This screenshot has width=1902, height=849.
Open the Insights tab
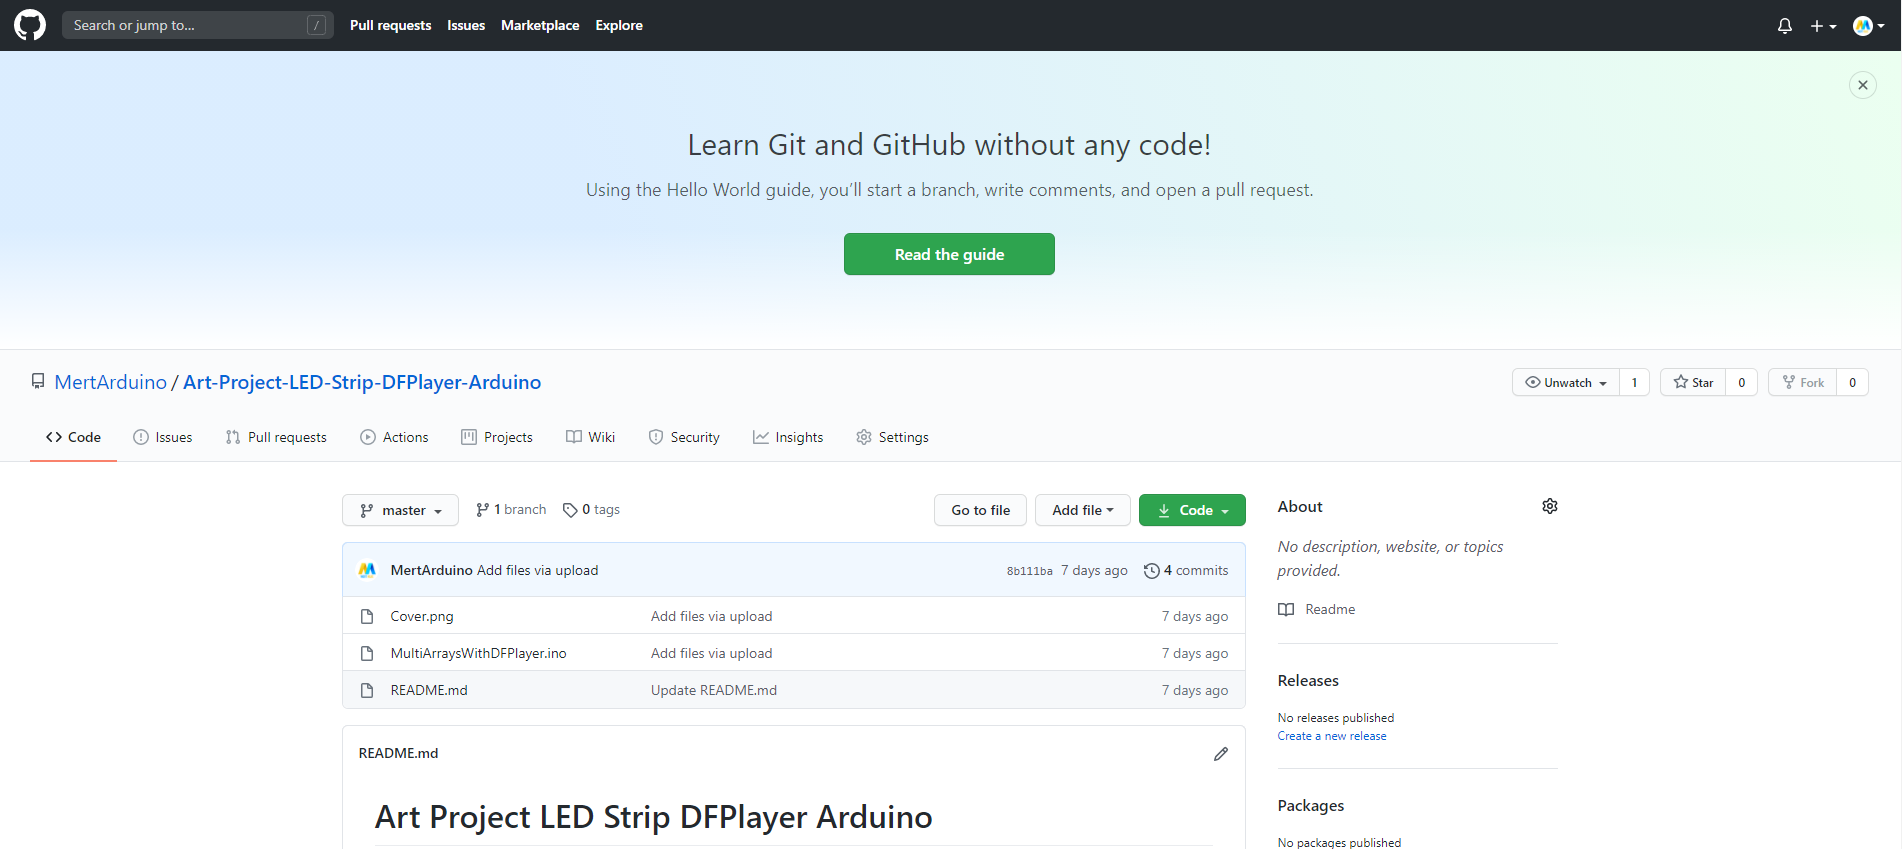coord(788,437)
